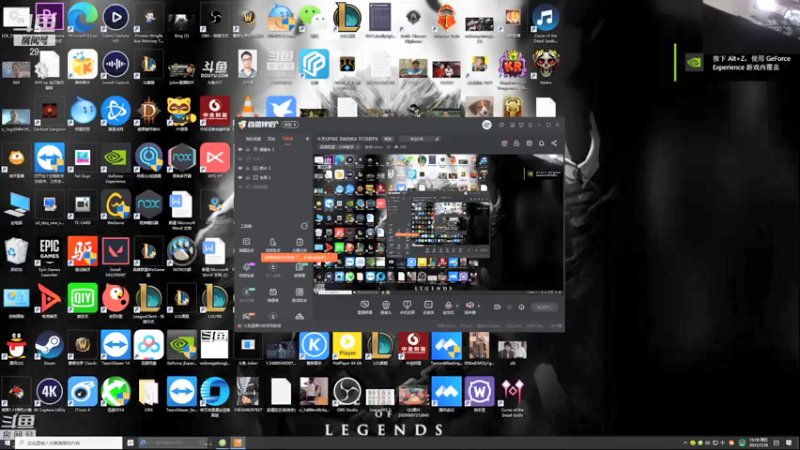
Task: Select Sound Capture desktop icon
Action: click(x=116, y=66)
